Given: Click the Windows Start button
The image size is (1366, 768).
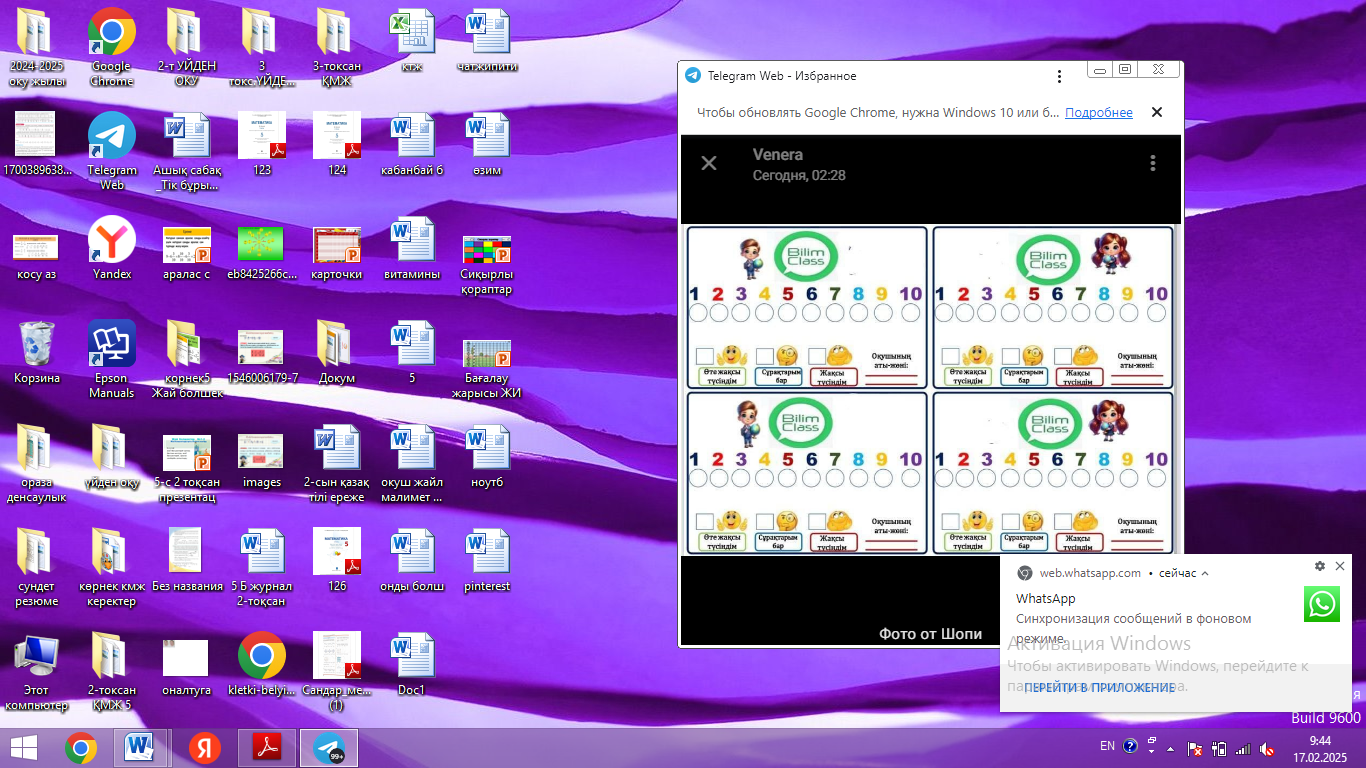Looking at the screenshot, I should (x=24, y=748).
